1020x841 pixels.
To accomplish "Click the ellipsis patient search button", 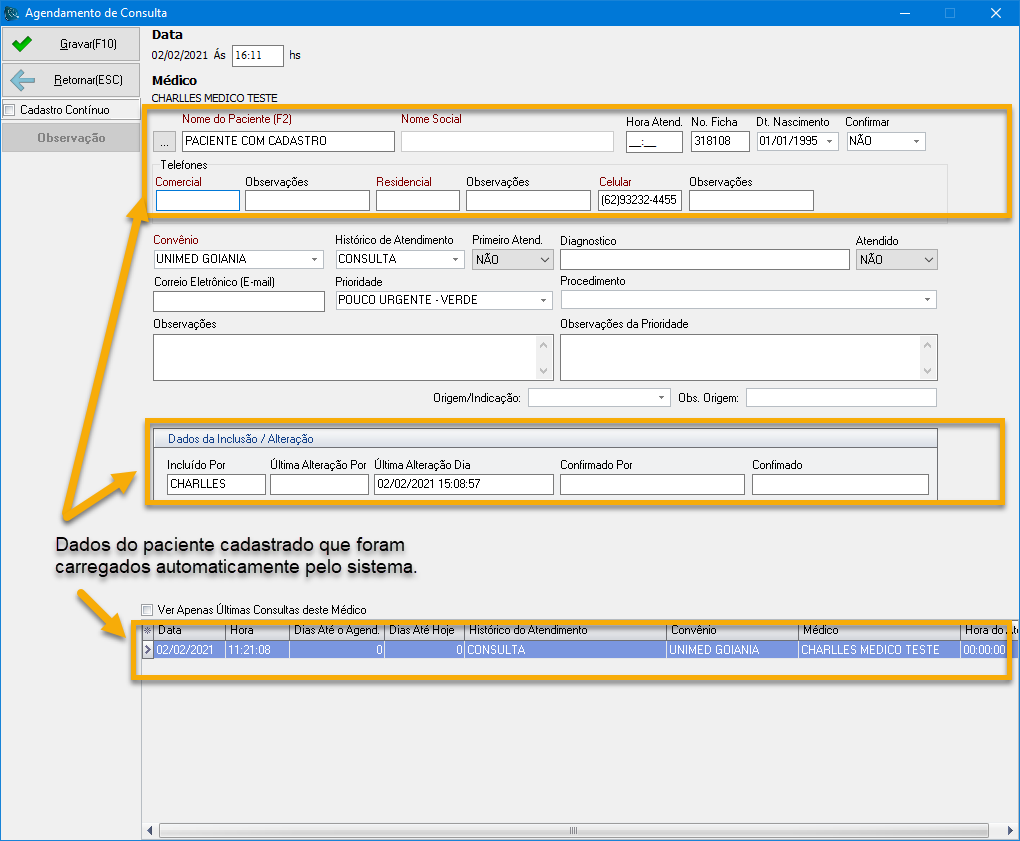I will click(165, 142).
